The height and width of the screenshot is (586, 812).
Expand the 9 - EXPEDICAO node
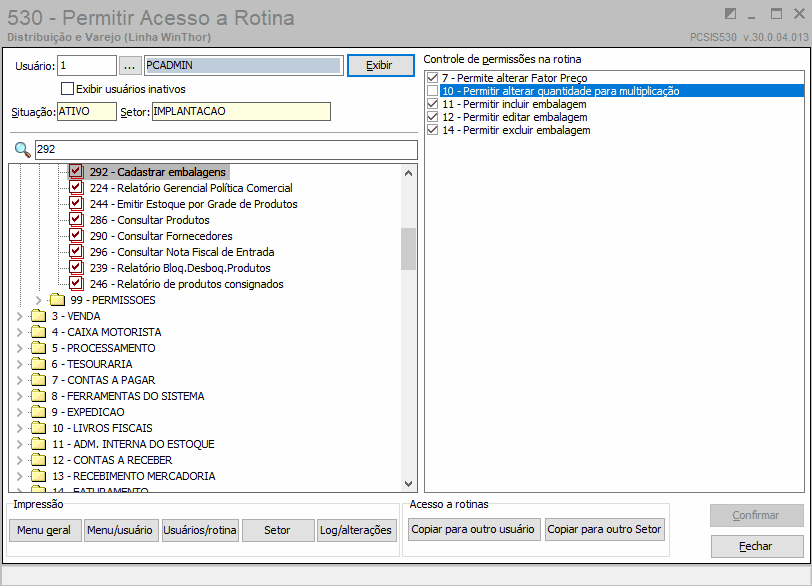(20, 413)
